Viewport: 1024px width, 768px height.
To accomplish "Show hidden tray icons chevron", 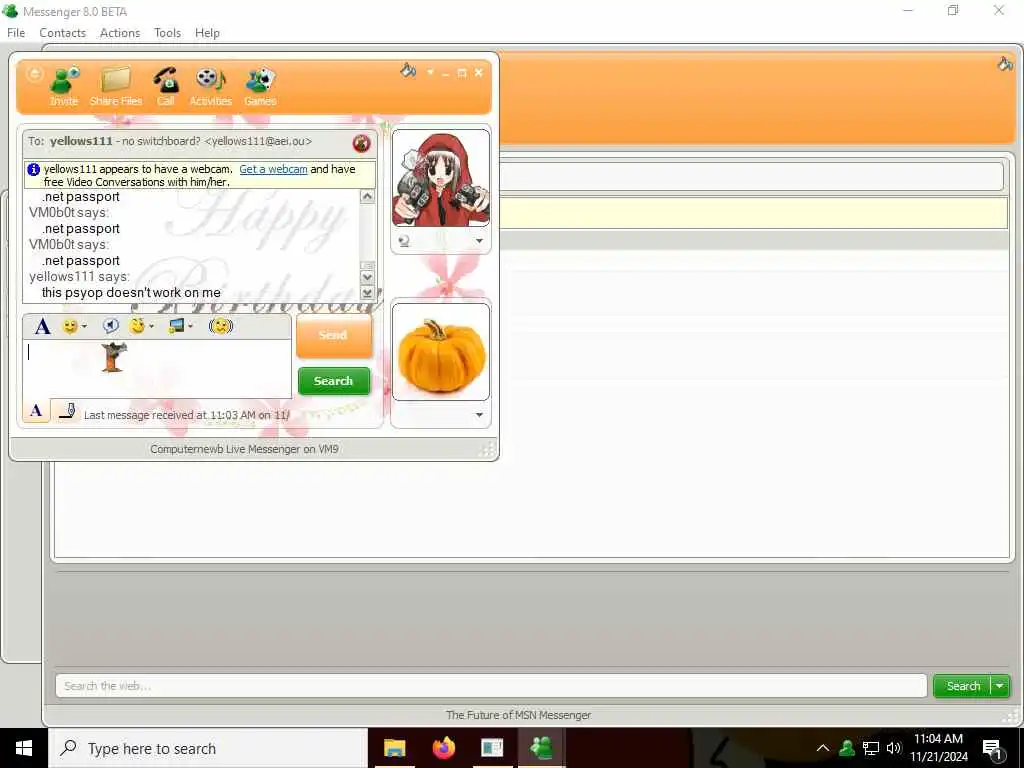I will click(x=823, y=748).
